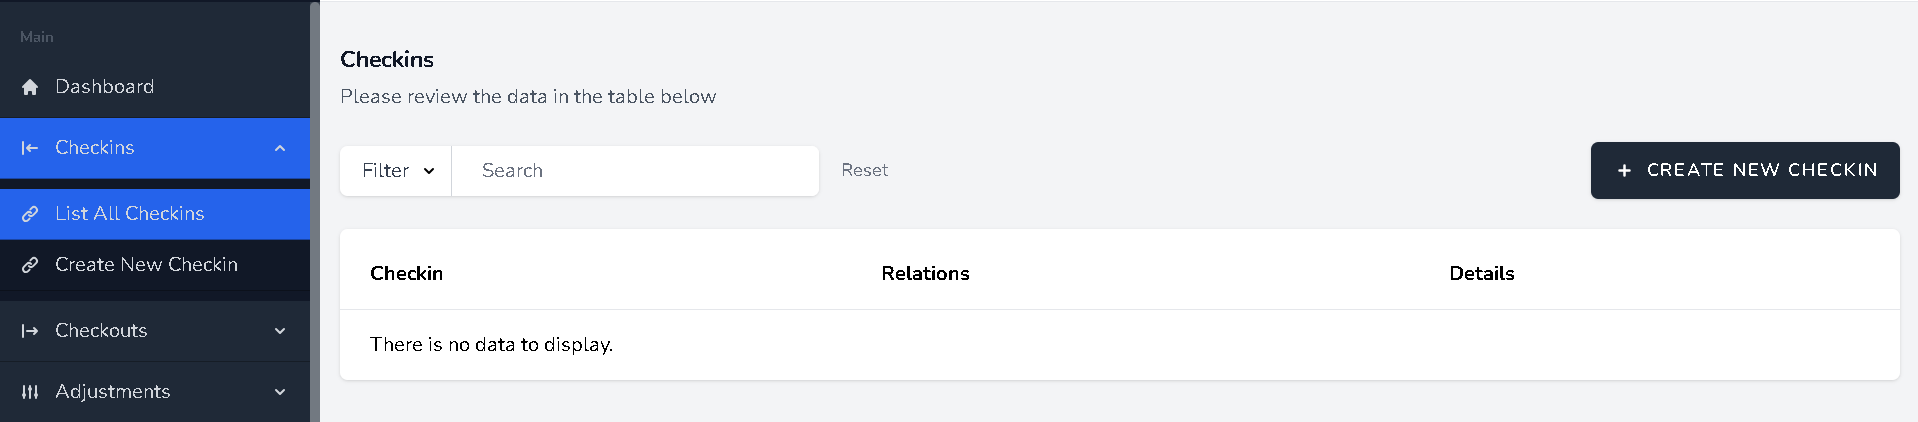The height and width of the screenshot is (422, 1918).
Task: Open Create New Checkin sidebar item
Action: [x=146, y=265]
